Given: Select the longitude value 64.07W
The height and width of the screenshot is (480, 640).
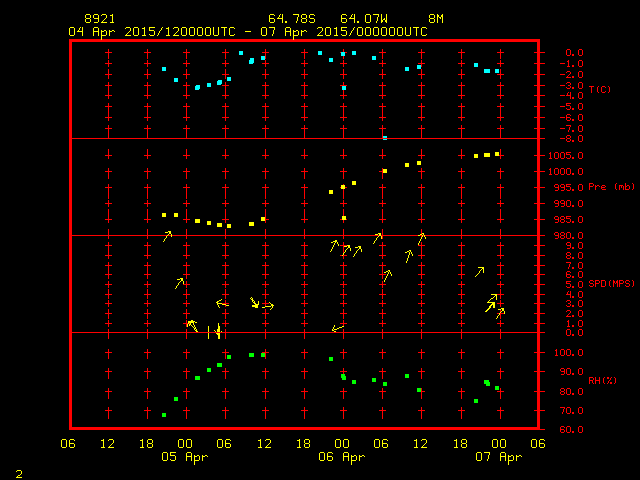Looking at the screenshot, I should (x=361, y=19).
